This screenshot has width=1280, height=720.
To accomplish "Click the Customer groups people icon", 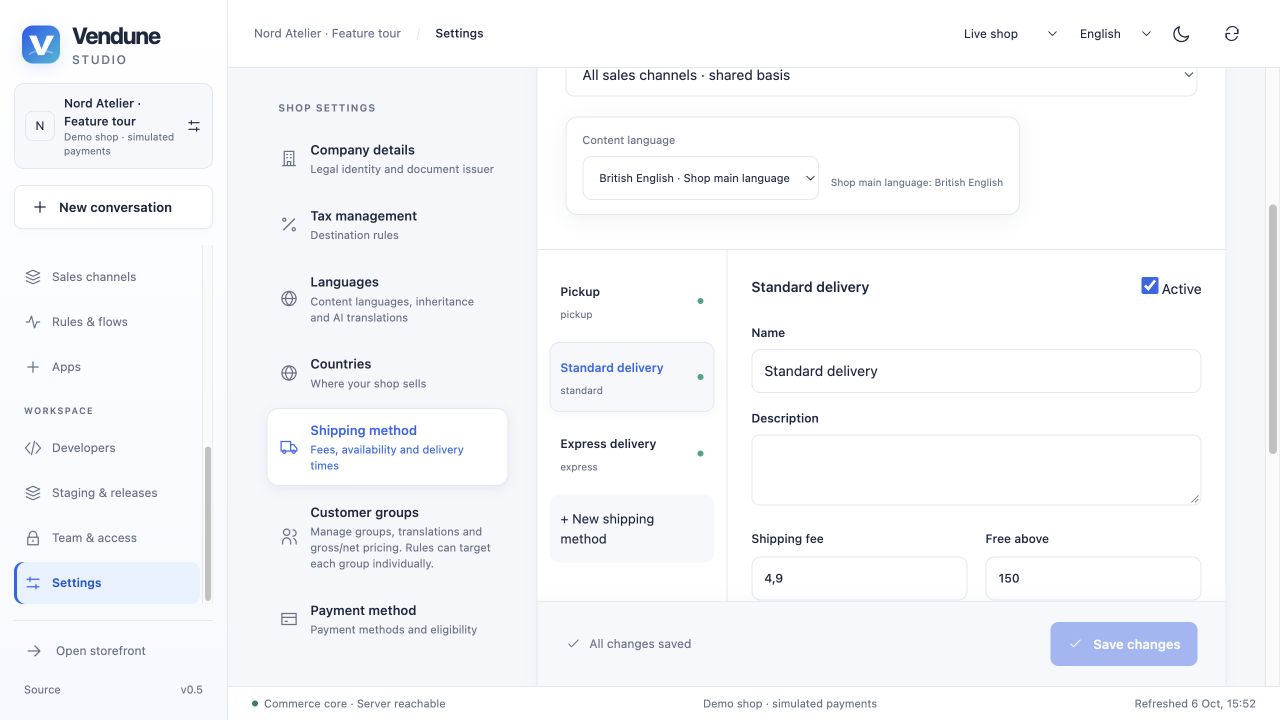I will pyautogui.click(x=289, y=537).
